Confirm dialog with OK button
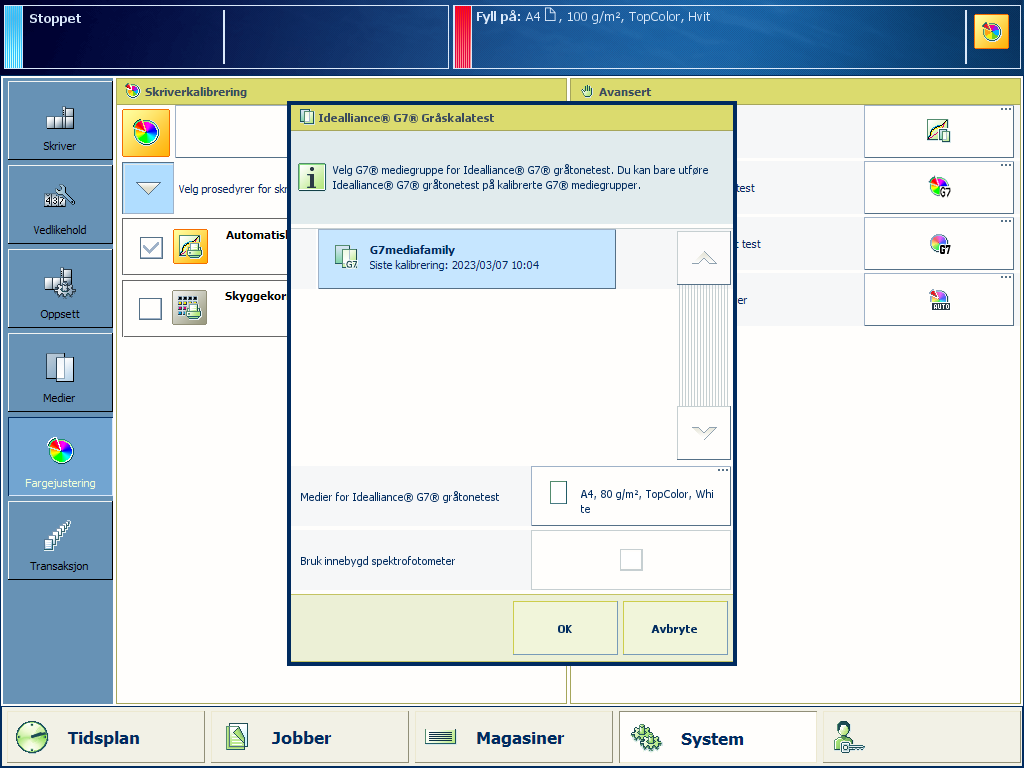The width and height of the screenshot is (1024, 768). coord(565,628)
